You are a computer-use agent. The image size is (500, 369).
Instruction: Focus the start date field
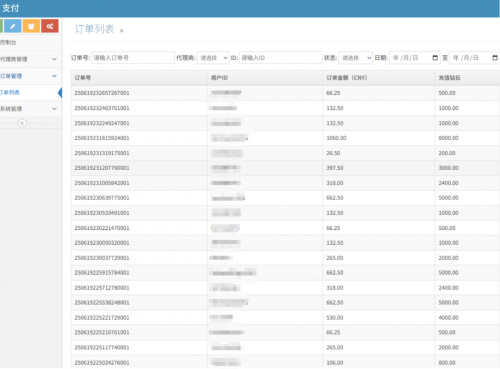pyautogui.click(x=415, y=58)
